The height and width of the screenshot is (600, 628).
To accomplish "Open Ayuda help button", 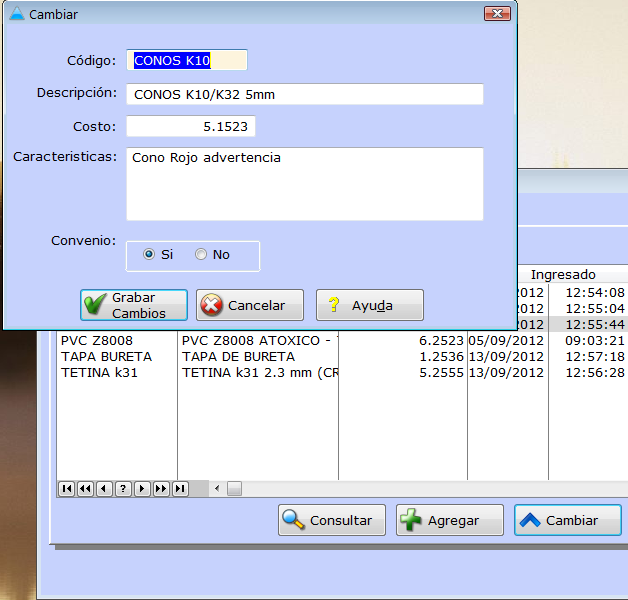I will point(370,306).
